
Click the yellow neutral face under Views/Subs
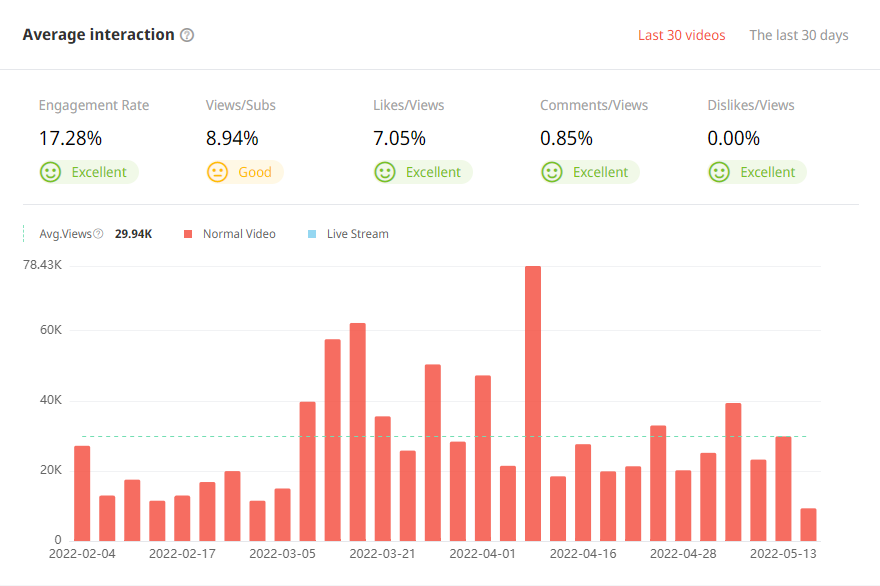(217, 172)
